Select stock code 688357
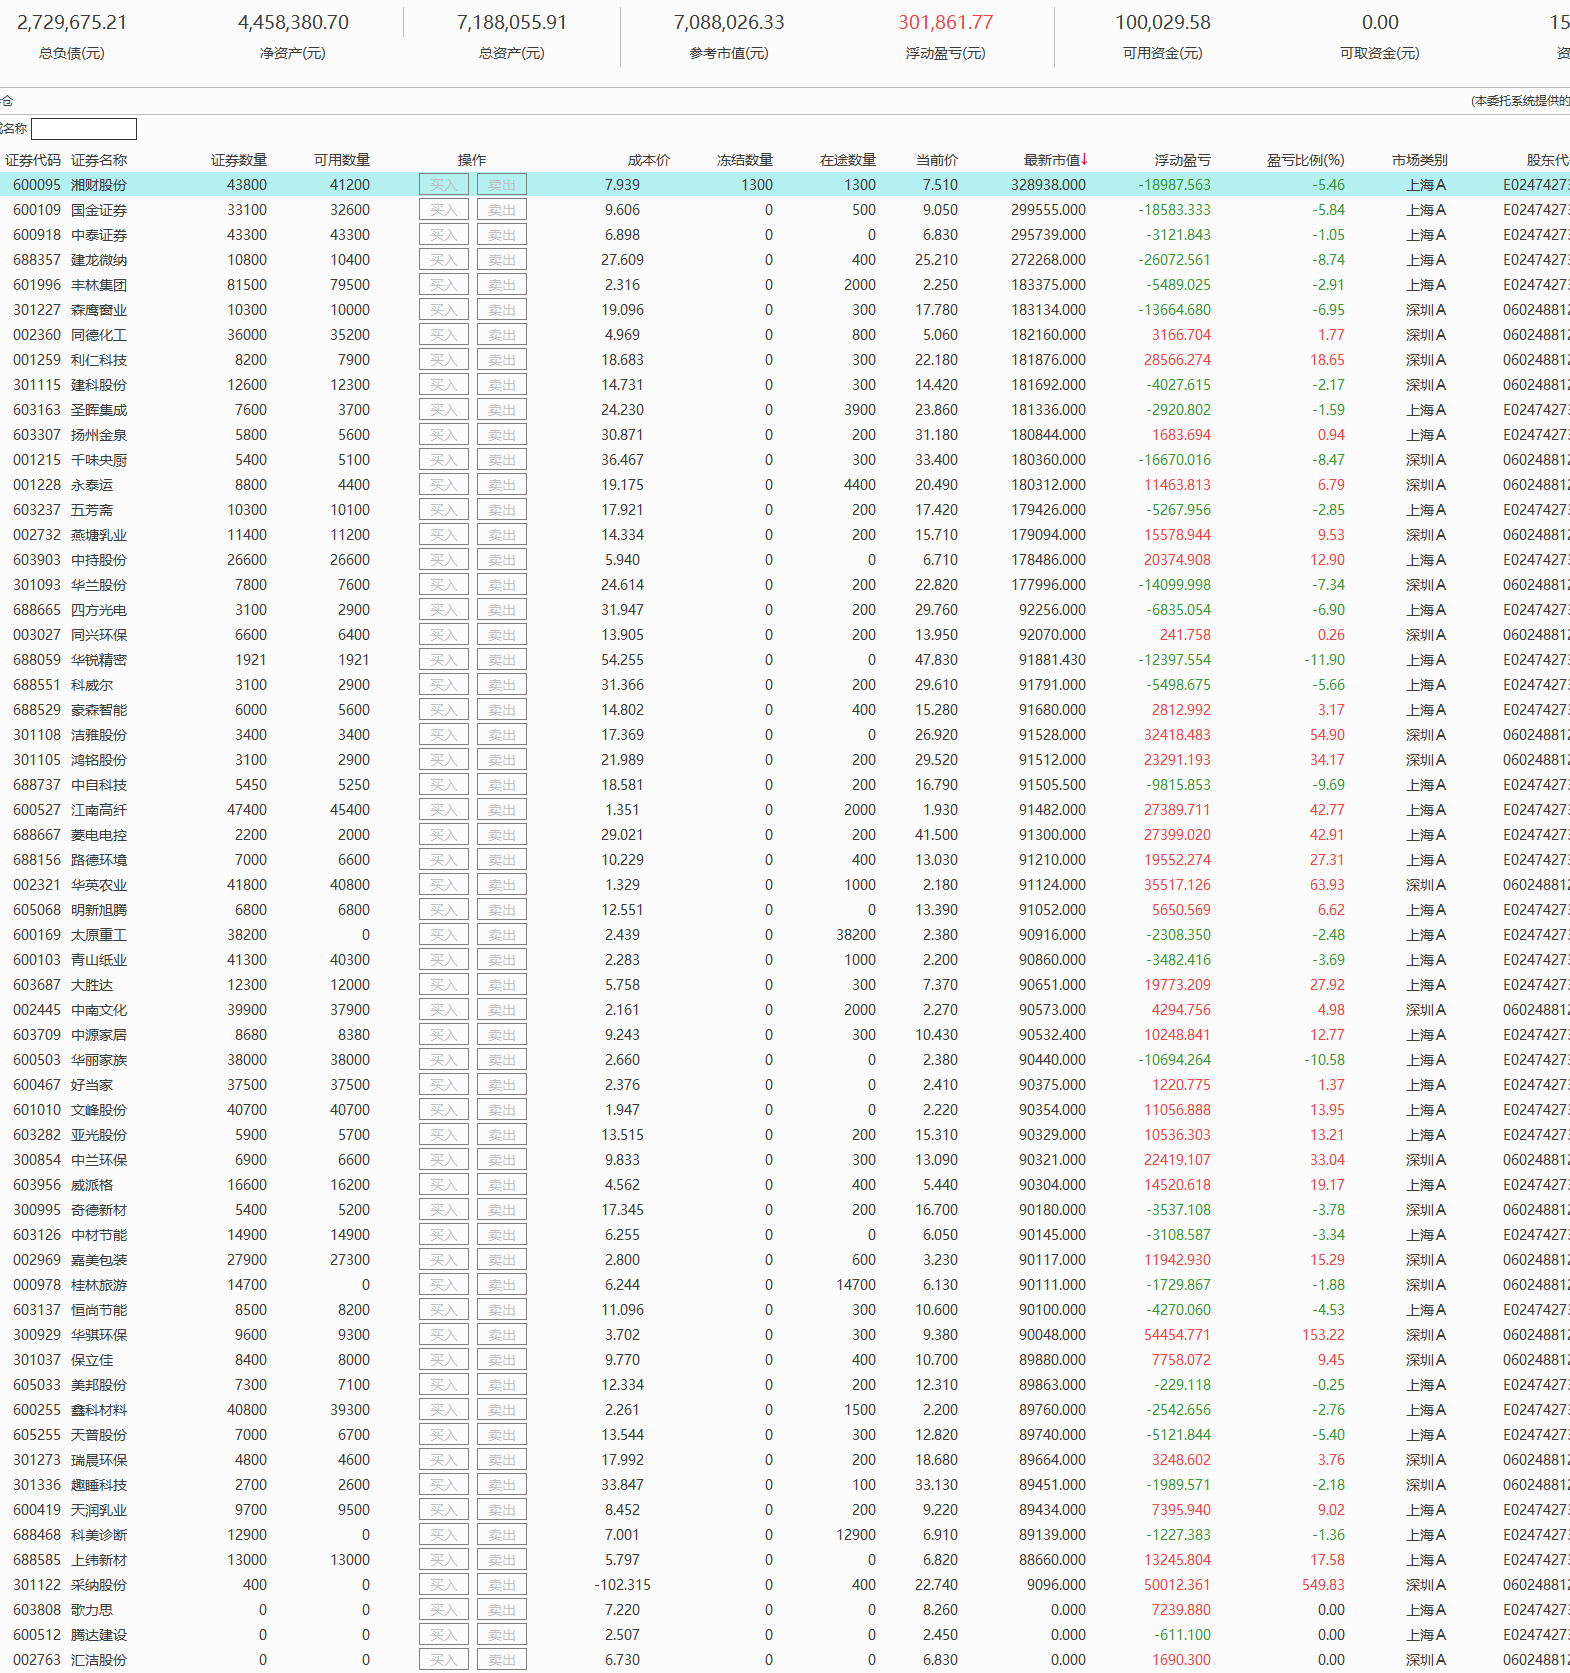 [x=37, y=260]
